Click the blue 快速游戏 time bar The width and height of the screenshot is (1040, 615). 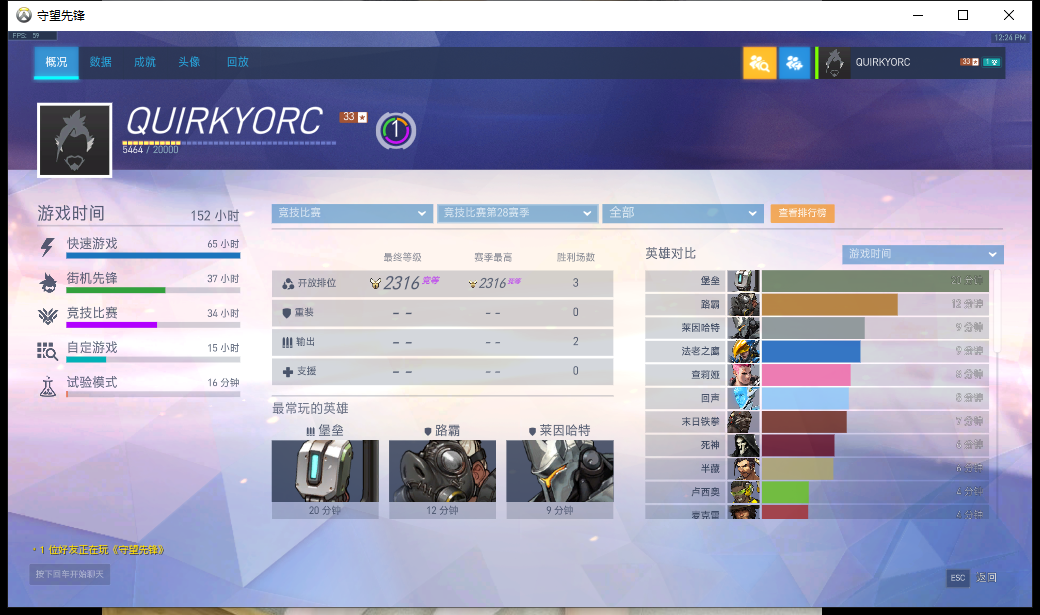(x=153, y=255)
